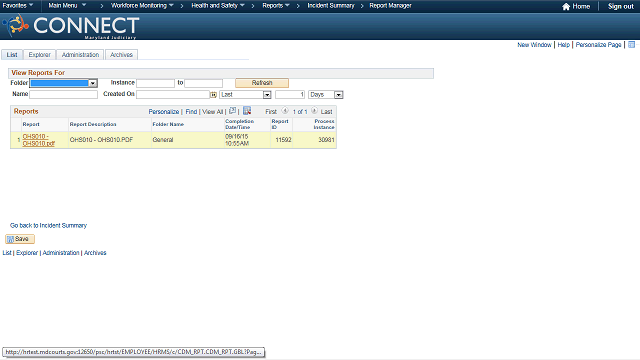Open New Window link
The width and height of the screenshot is (640, 360).
pos(534,45)
